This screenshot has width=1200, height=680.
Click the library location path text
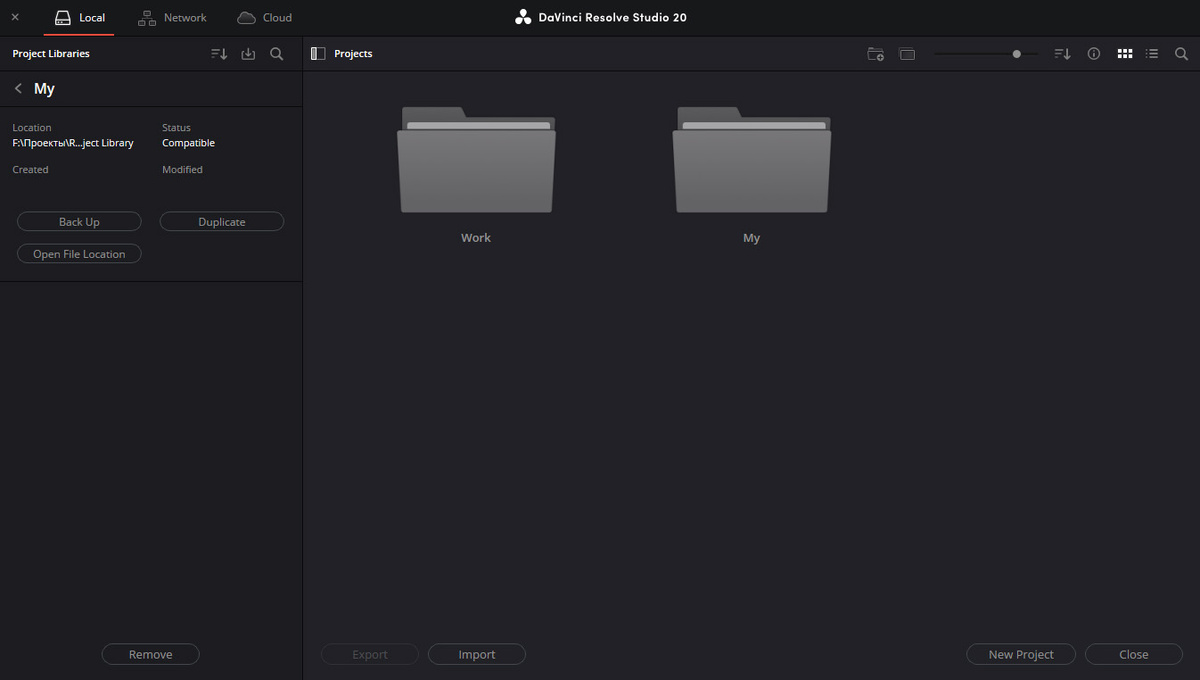73,143
